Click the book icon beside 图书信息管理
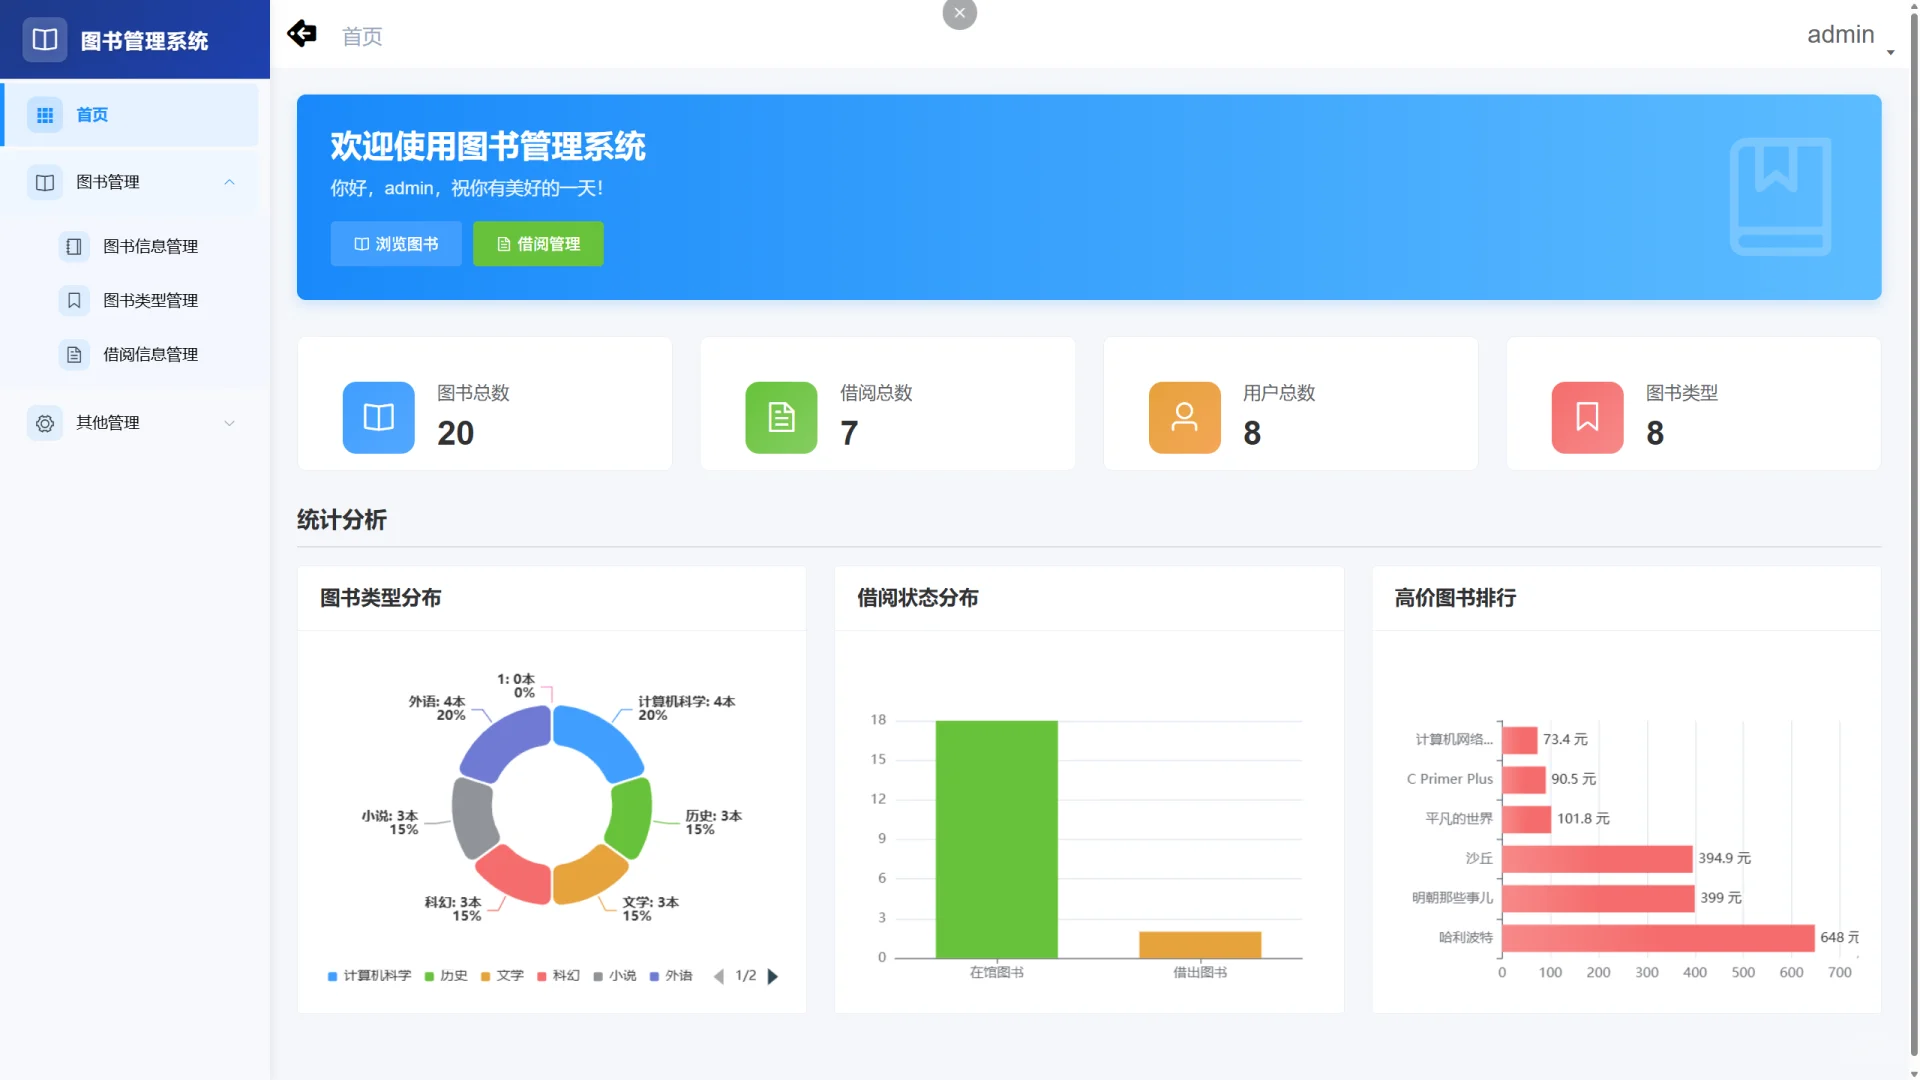Viewport: 1920px width, 1080px height. tap(74, 246)
